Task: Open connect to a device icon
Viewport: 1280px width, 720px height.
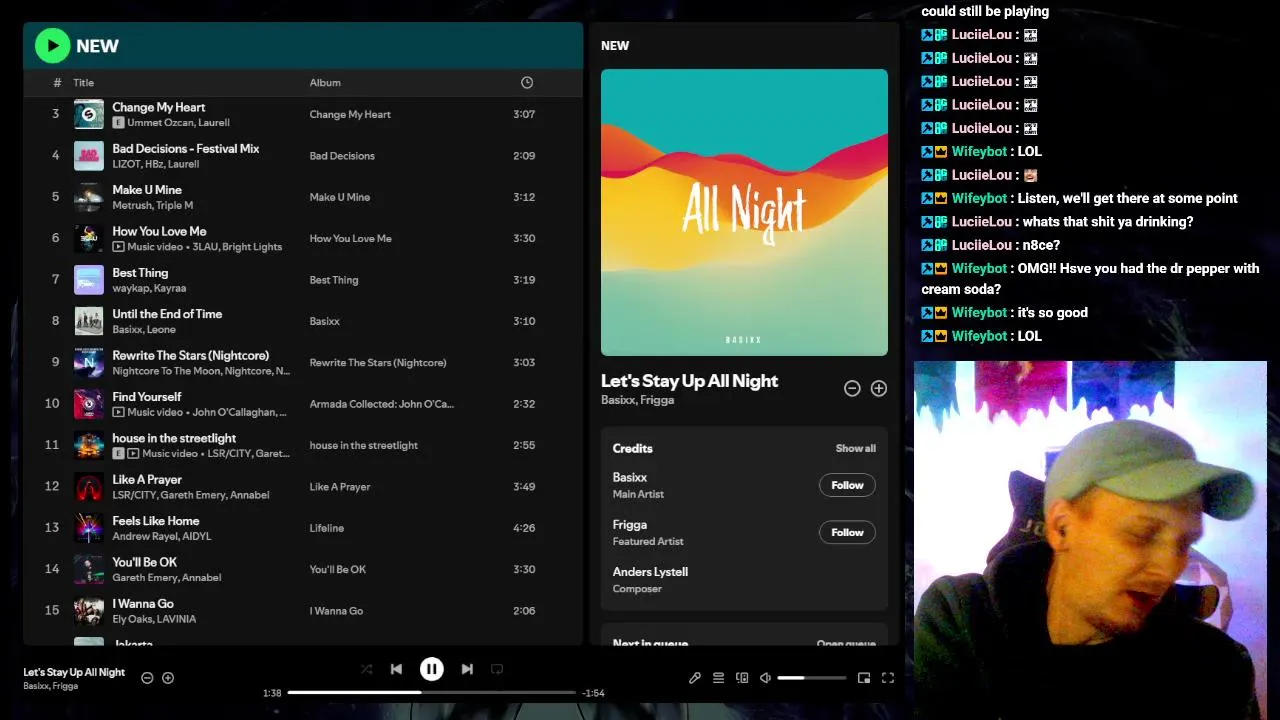Action: pyautogui.click(x=742, y=678)
